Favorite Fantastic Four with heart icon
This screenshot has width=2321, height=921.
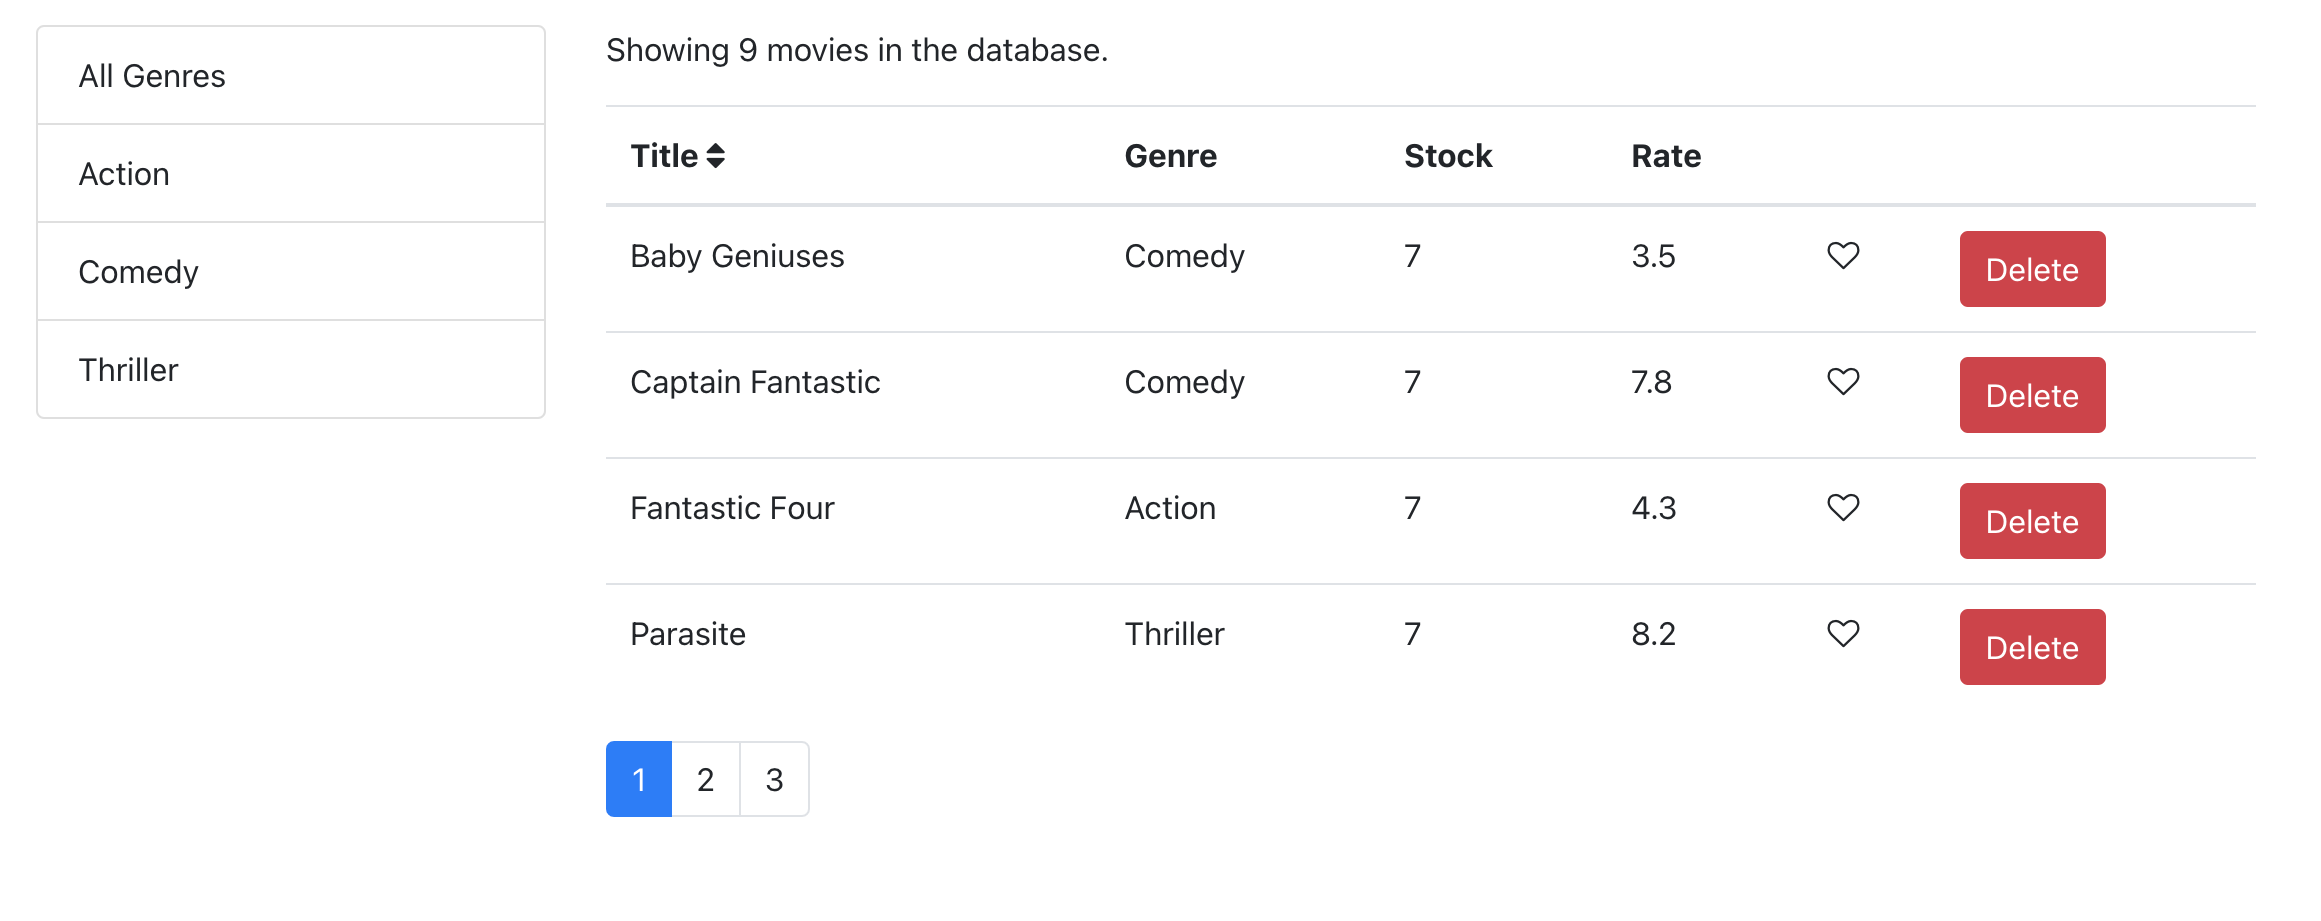click(x=1842, y=508)
